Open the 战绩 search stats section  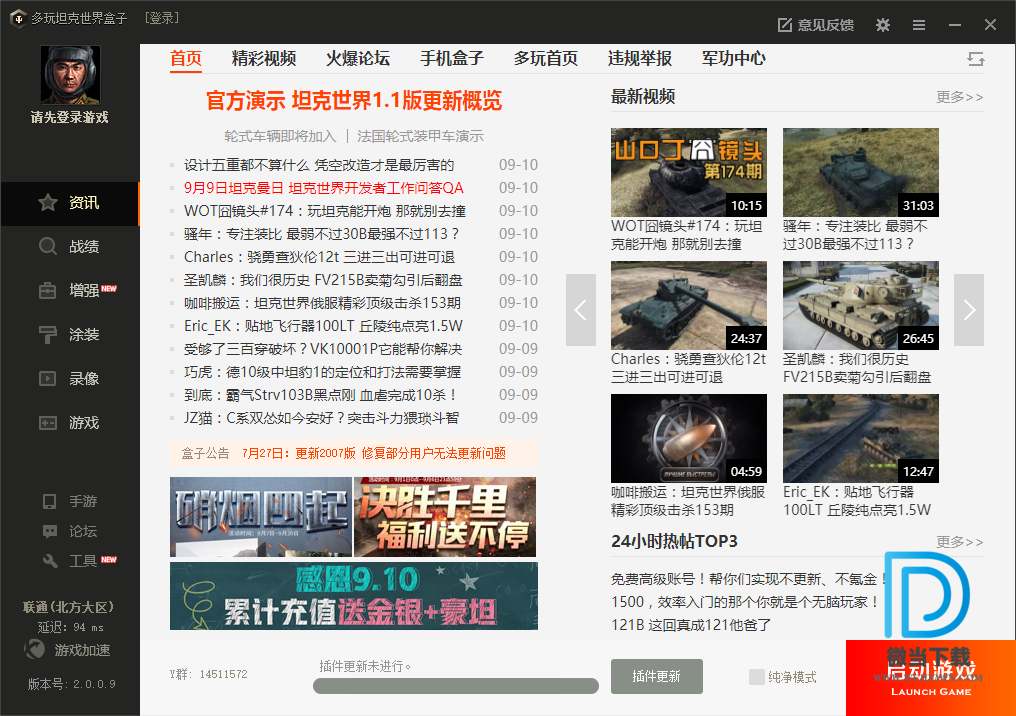tap(69, 247)
